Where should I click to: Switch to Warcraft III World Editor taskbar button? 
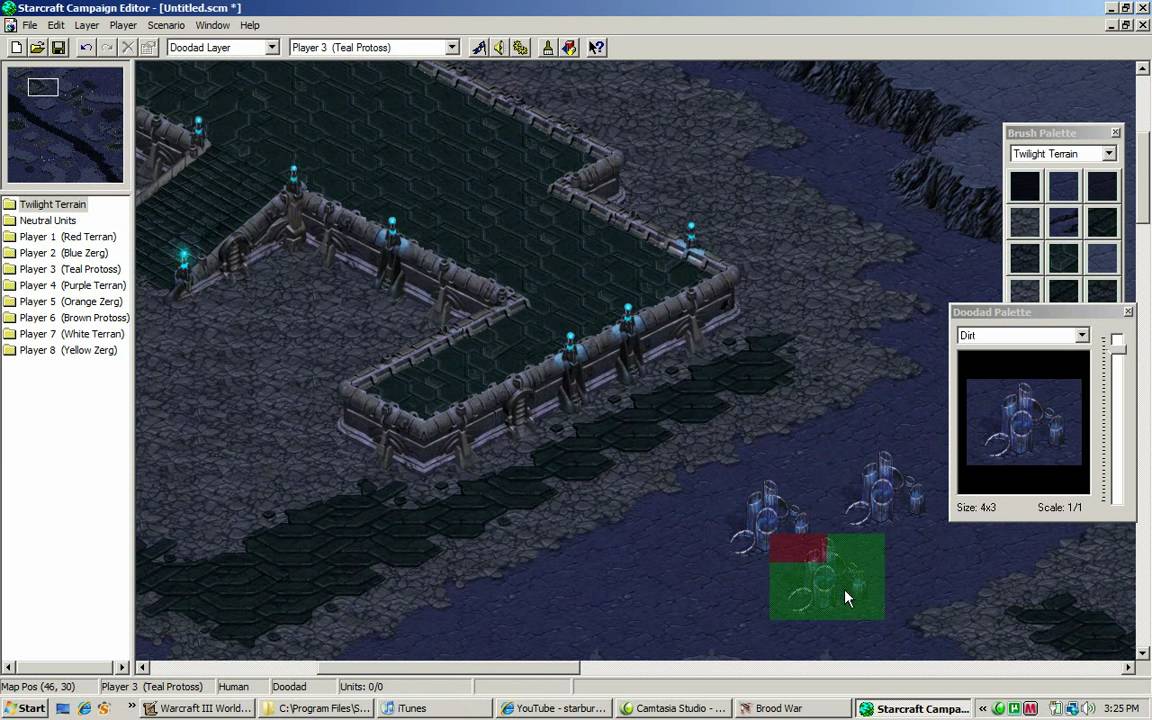[198, 708]
